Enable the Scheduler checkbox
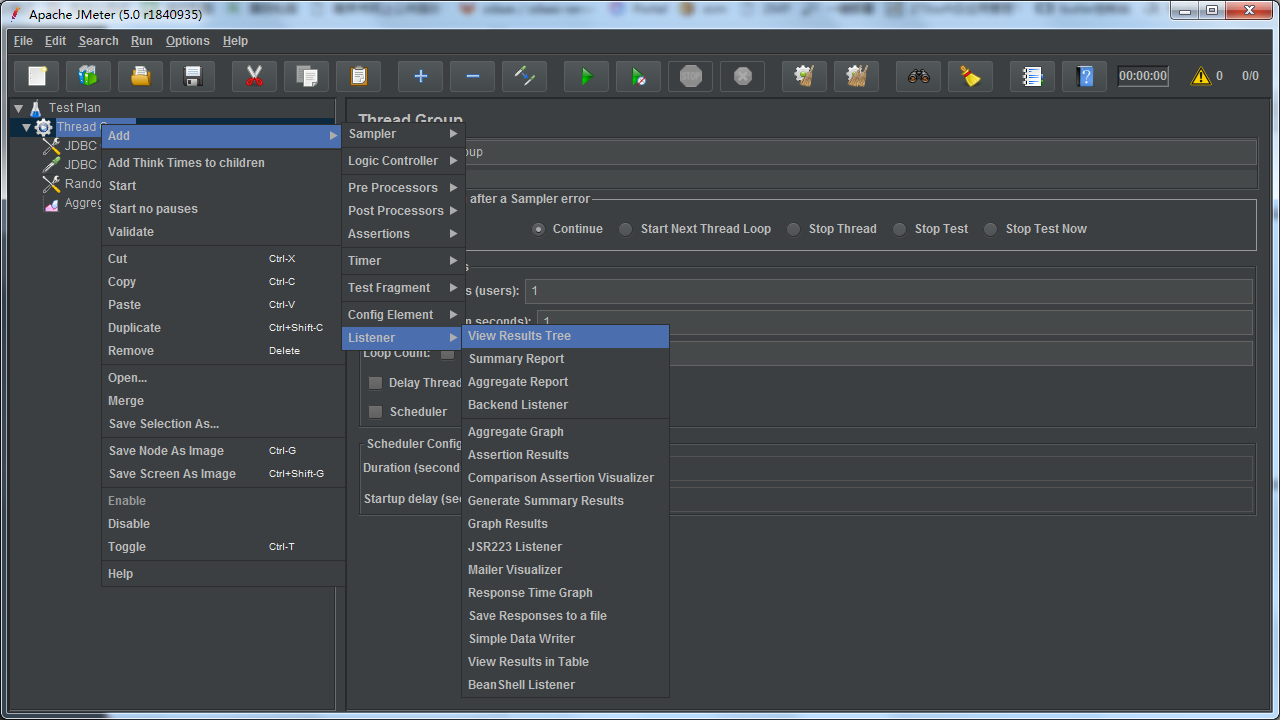 pyautogui.click(x=375, y=412)
